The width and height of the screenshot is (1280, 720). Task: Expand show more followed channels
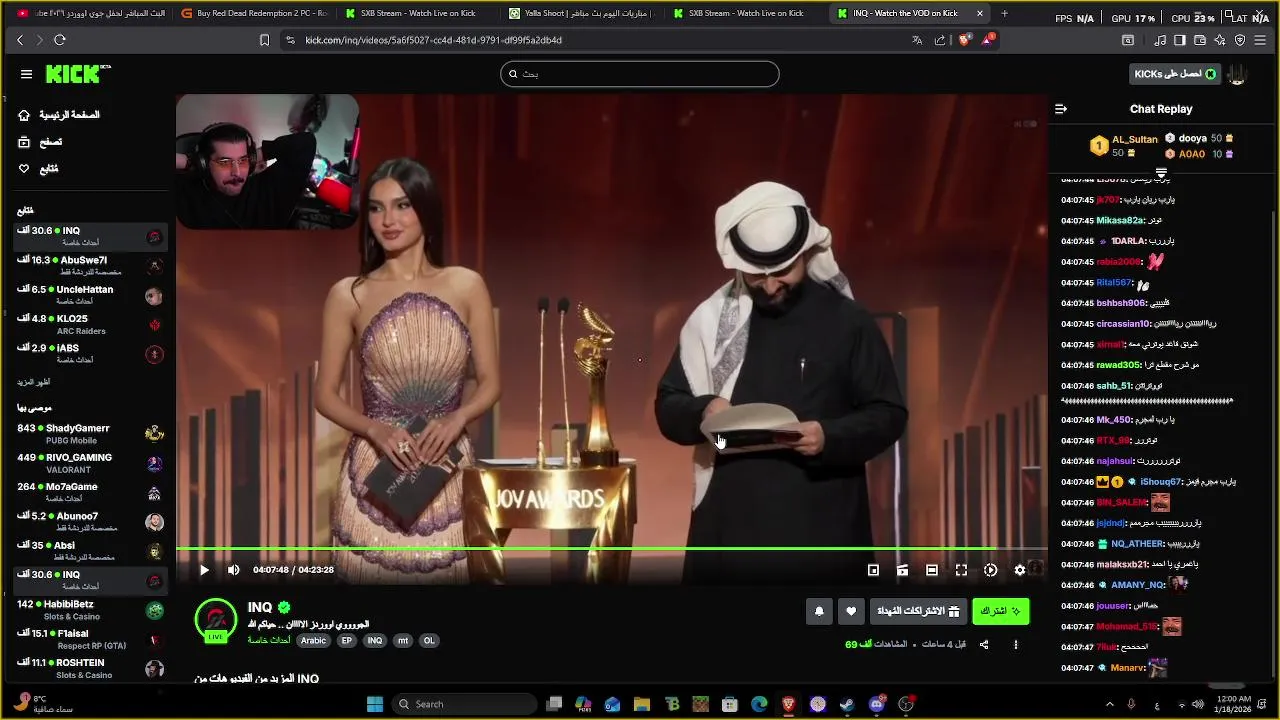point(33,382)
